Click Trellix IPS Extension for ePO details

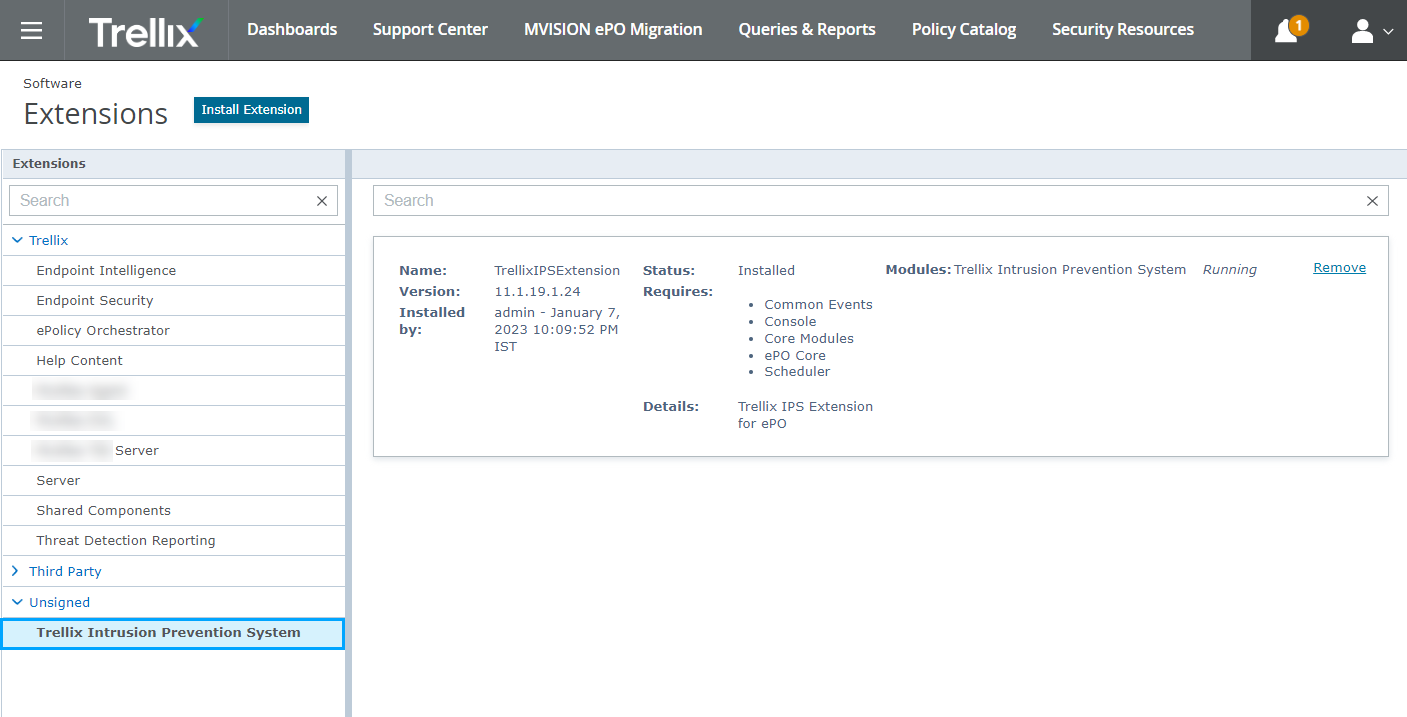pos(805,415)
